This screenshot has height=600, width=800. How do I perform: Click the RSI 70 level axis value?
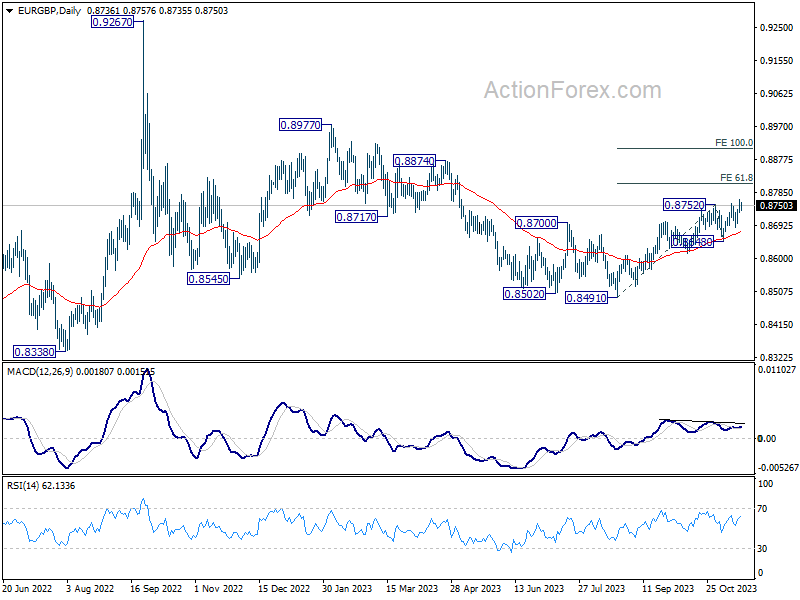click(762, 509)
